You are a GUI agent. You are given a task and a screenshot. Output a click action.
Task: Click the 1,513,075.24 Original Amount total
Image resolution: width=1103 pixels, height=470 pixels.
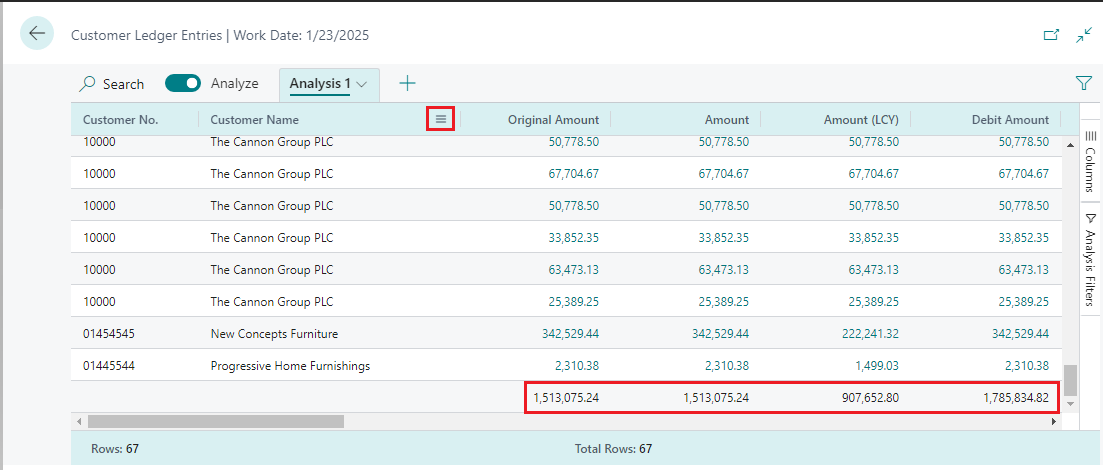coord(566,398)
